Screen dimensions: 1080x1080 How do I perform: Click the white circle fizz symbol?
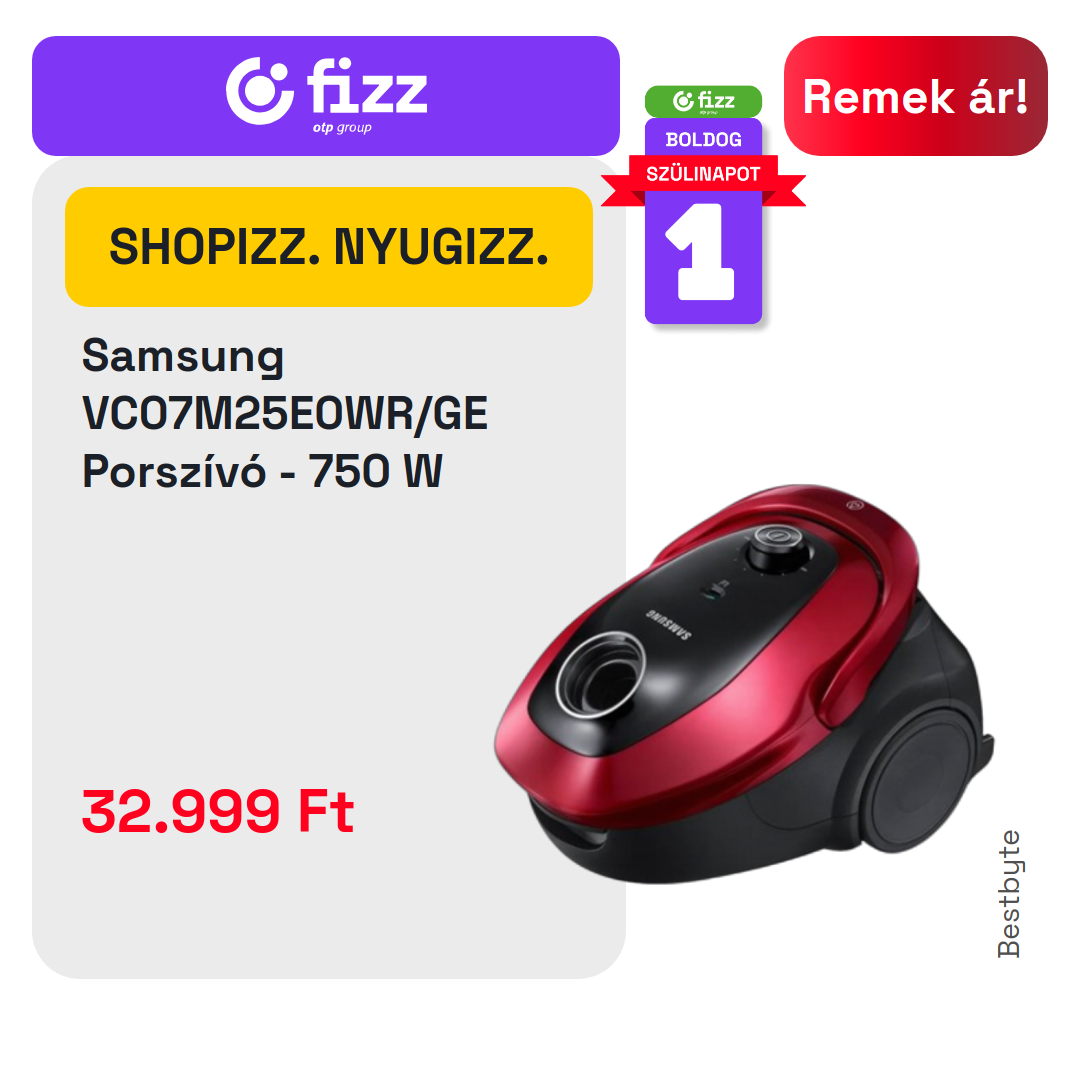point(258,91)
